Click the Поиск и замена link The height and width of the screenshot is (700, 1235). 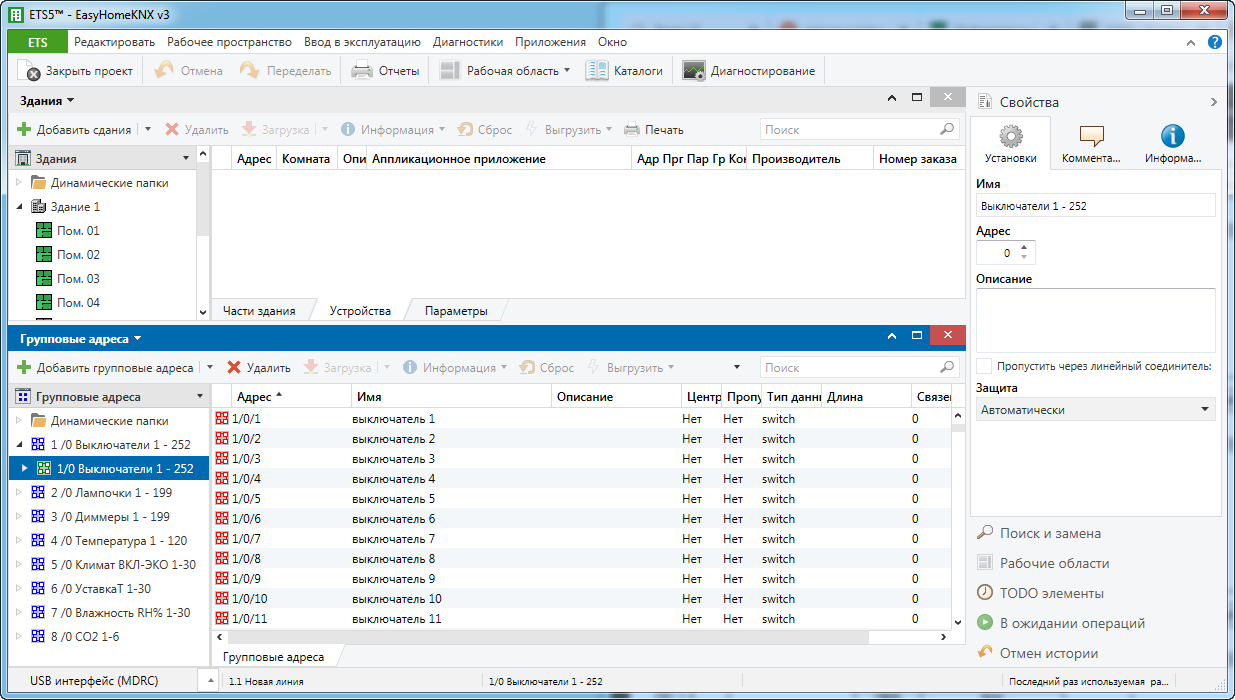[1050, 533]
